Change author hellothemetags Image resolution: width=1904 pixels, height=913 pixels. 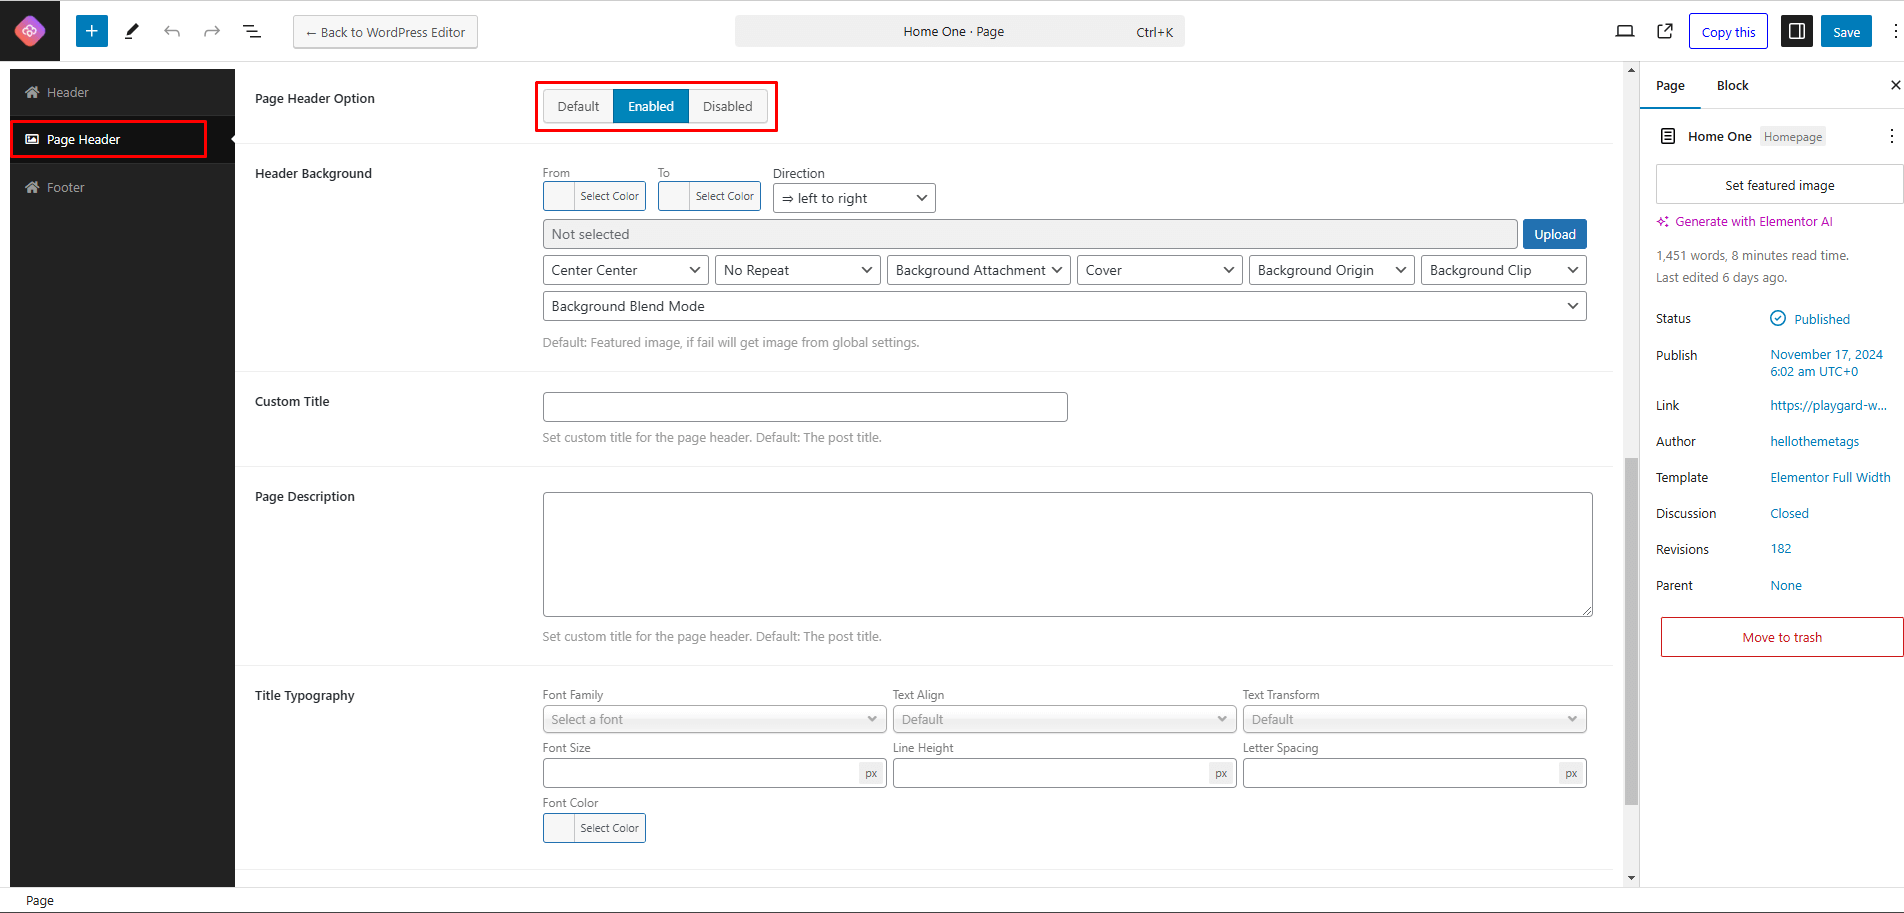(x=1814, y=441)
